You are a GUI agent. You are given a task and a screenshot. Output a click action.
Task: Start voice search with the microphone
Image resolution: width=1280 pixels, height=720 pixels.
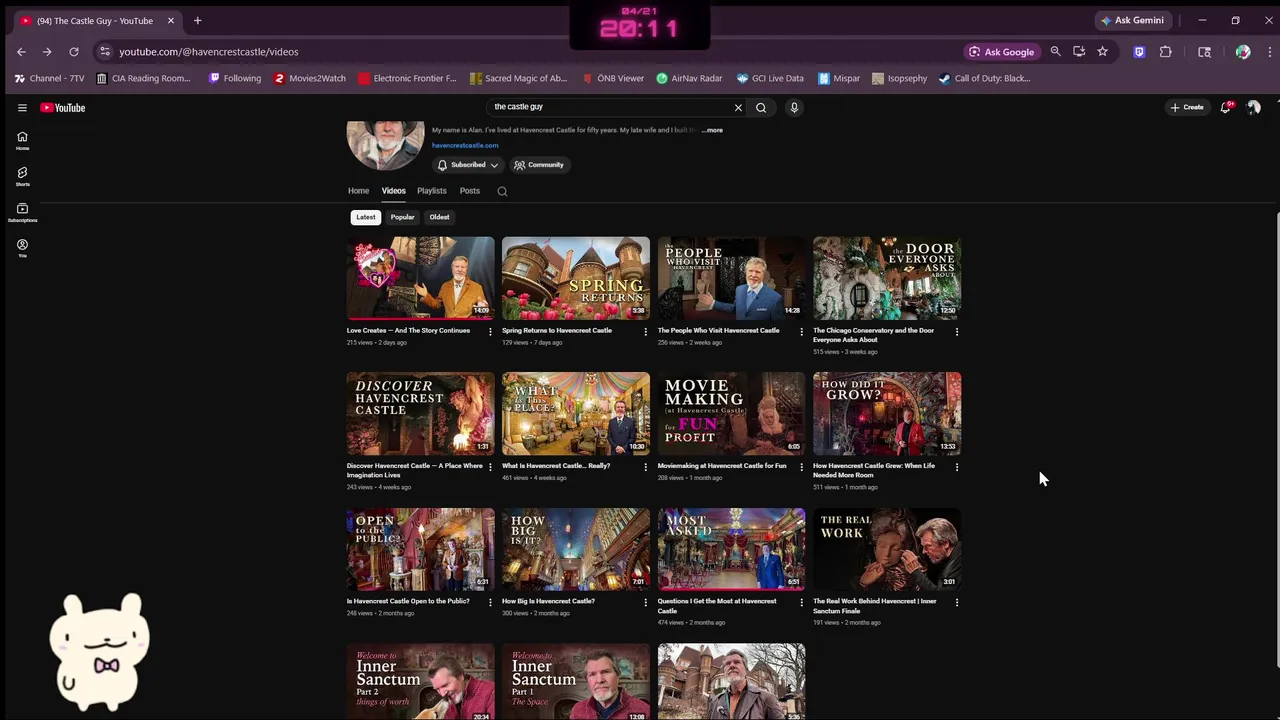click(x=794, y=108)
